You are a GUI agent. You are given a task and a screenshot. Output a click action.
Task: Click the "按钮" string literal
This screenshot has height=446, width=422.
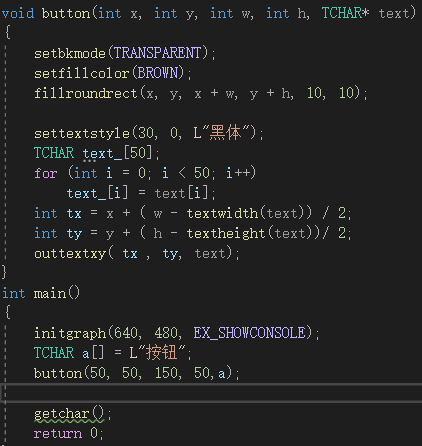pyautogui.click(x=158, y=352)
